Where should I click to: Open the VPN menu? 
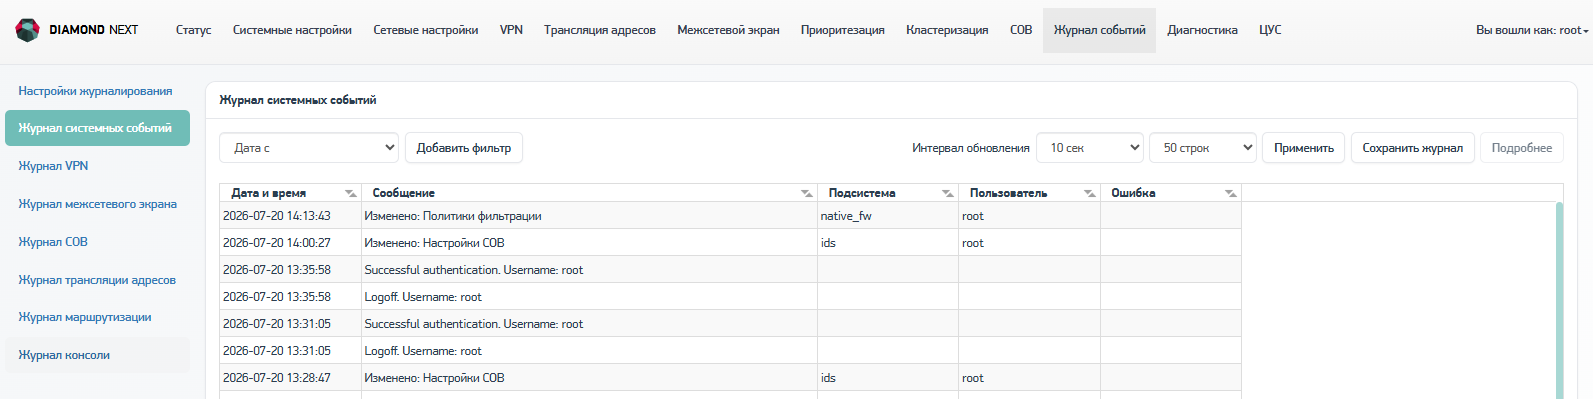coord(511,30)
